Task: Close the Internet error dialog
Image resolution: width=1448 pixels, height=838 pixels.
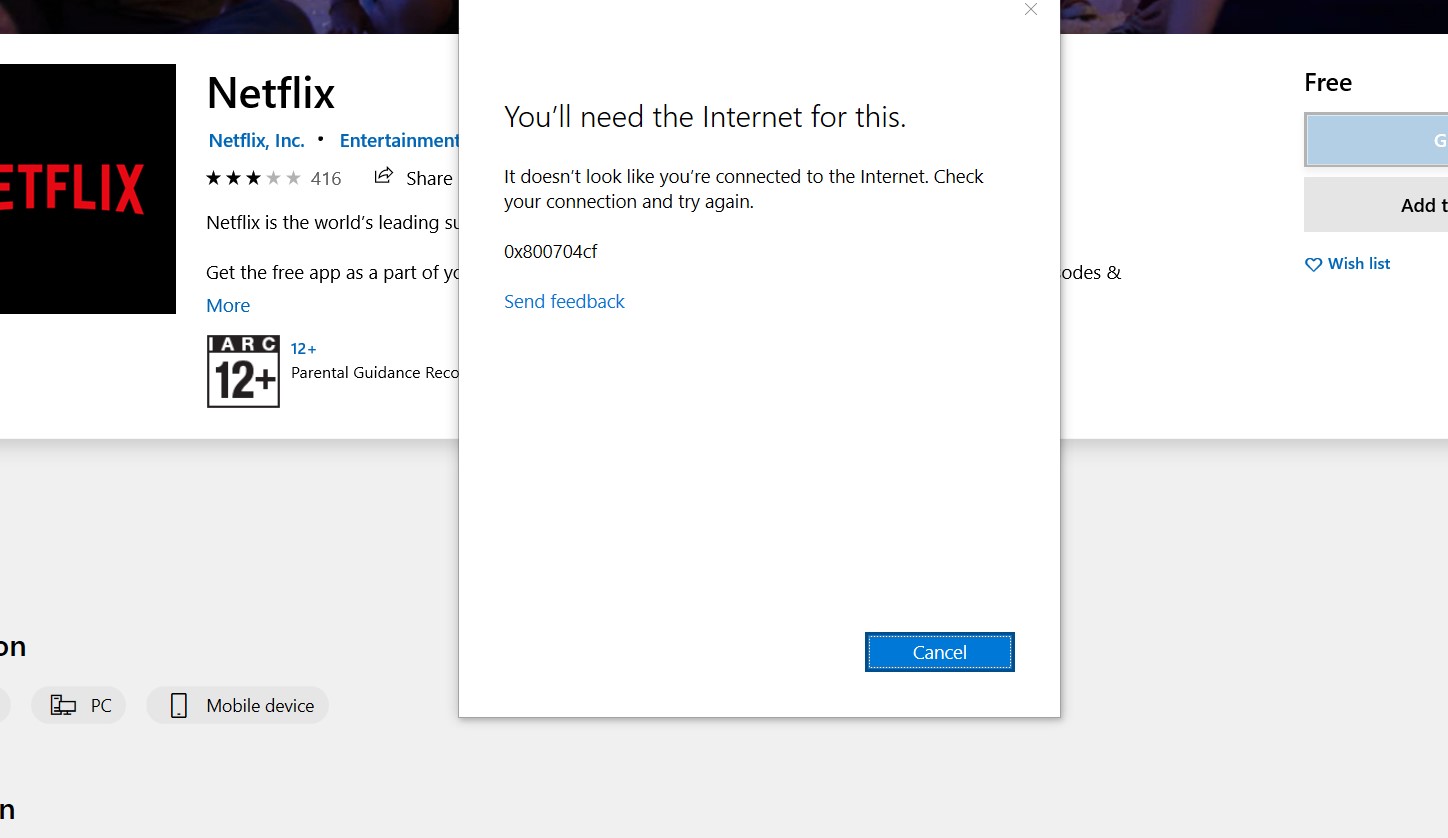Action: pyautogui.click(x=1031, y=9)
